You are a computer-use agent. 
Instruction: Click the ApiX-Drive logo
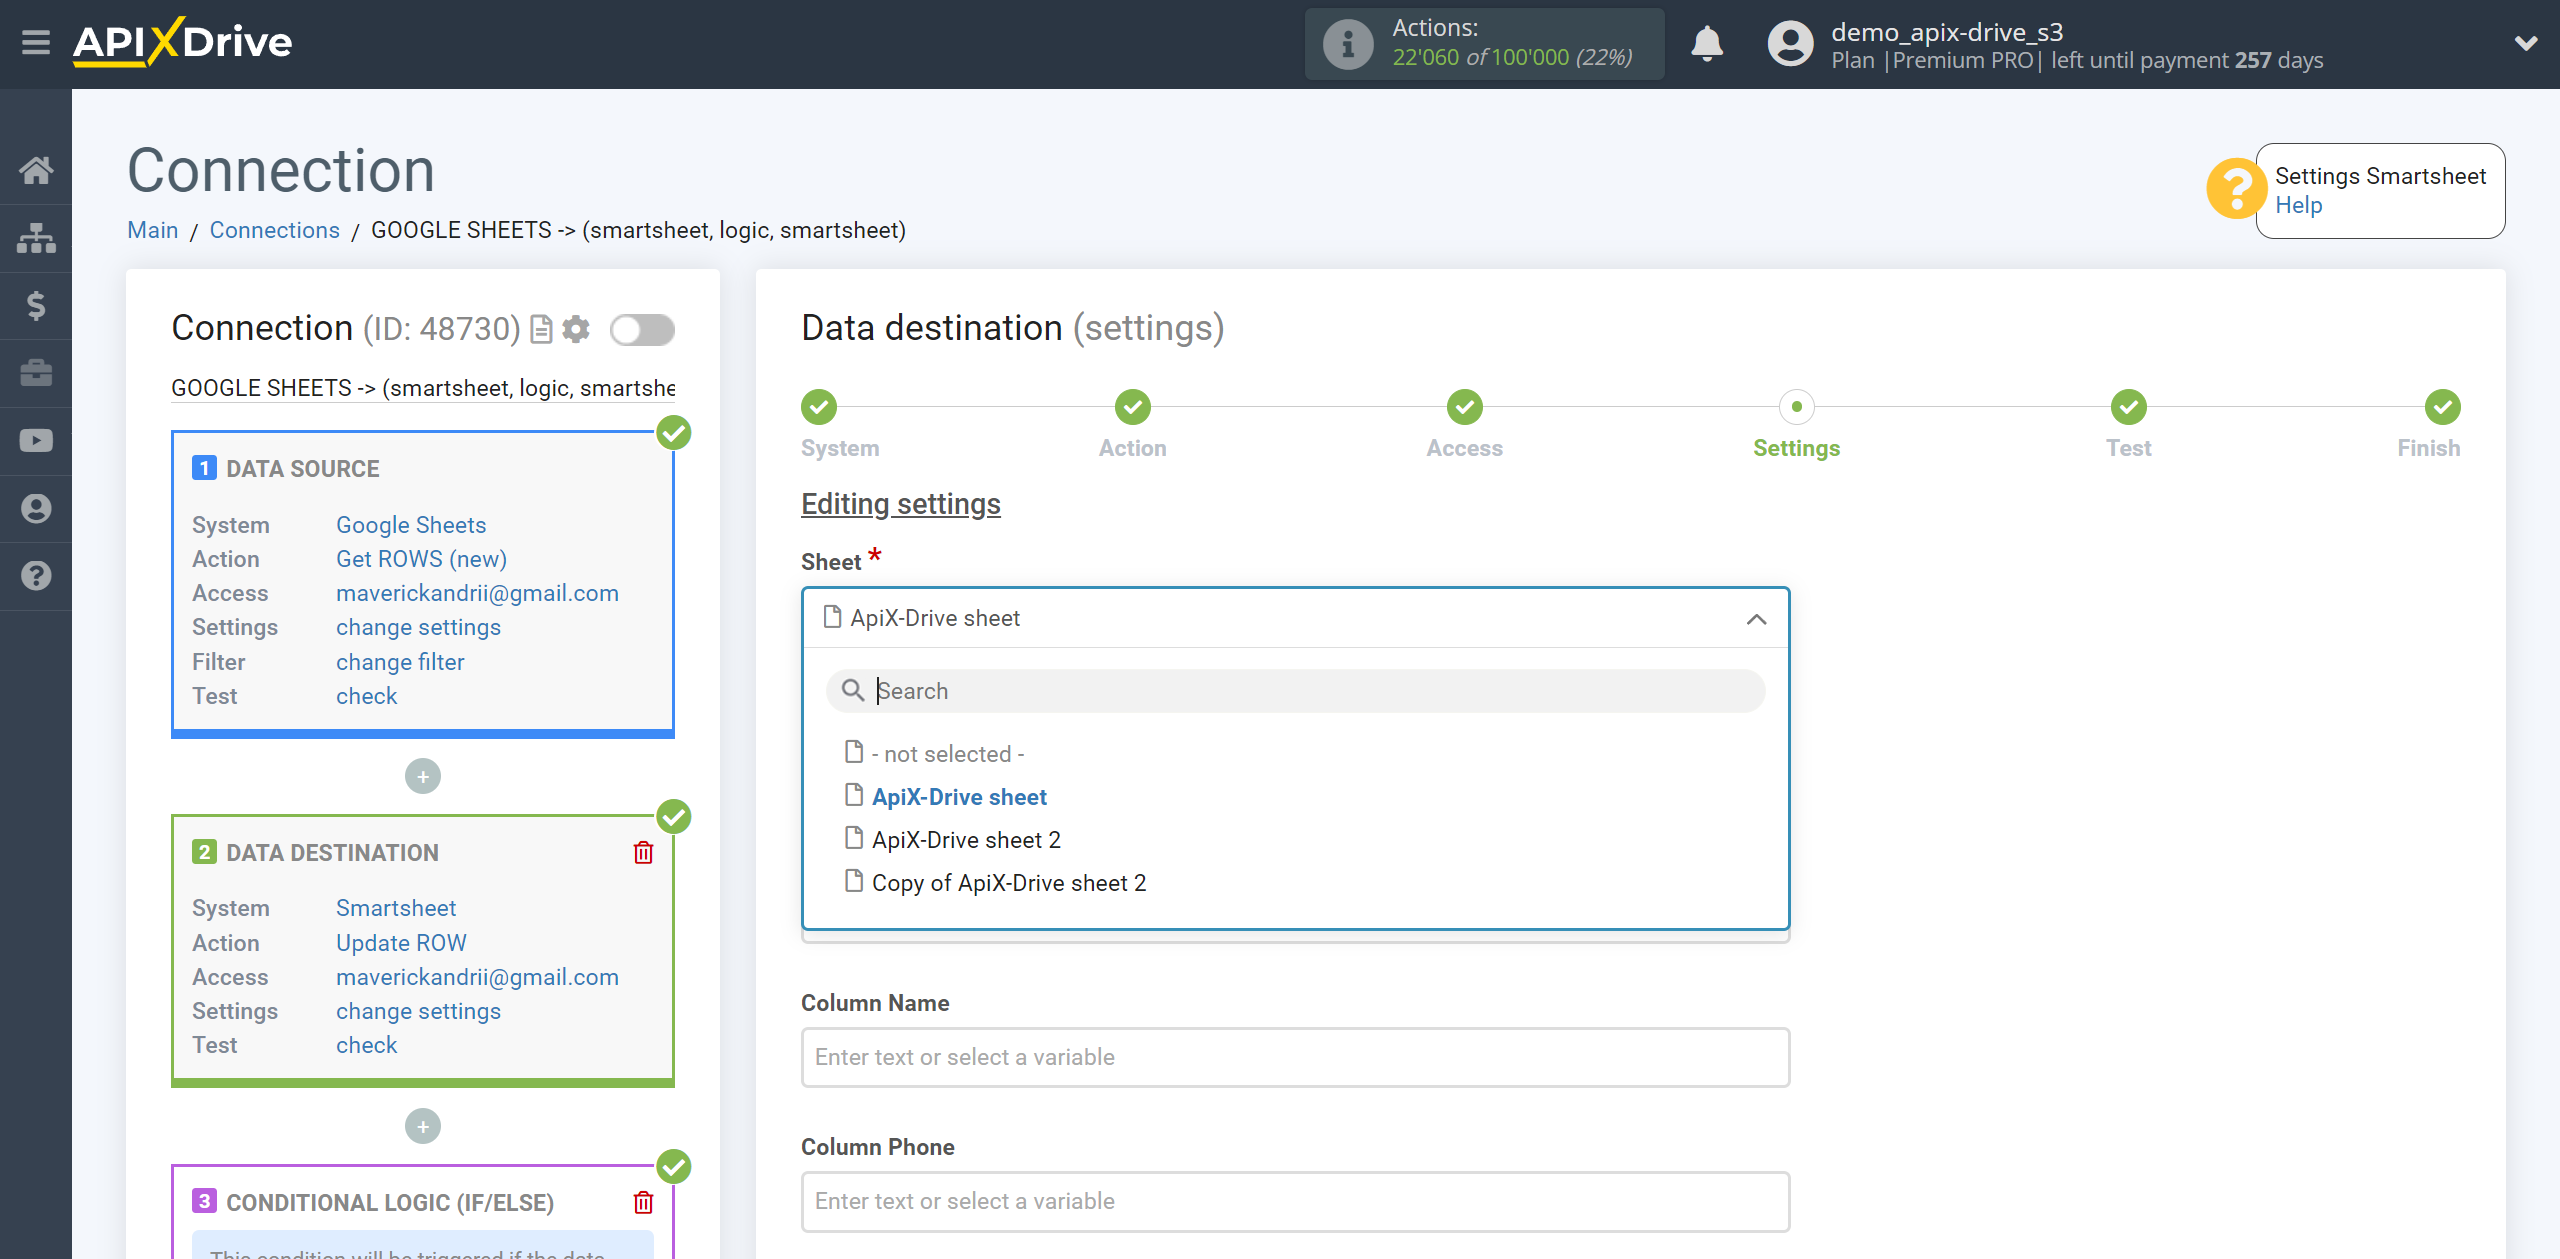[x=183, y=42]
